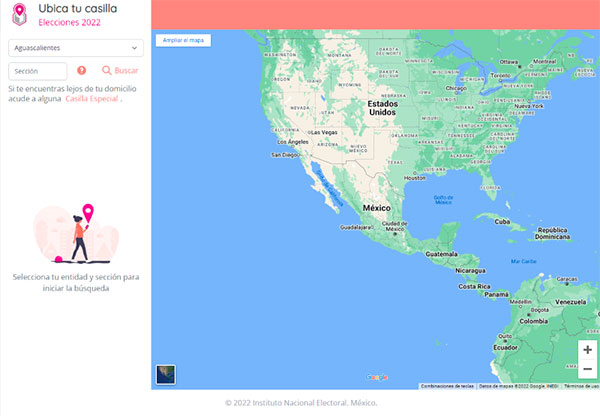Image resolution: width=600 pixels, height=416 pixels.
Task: Click the Google logo on the map
Action: [x=377, y=378]
